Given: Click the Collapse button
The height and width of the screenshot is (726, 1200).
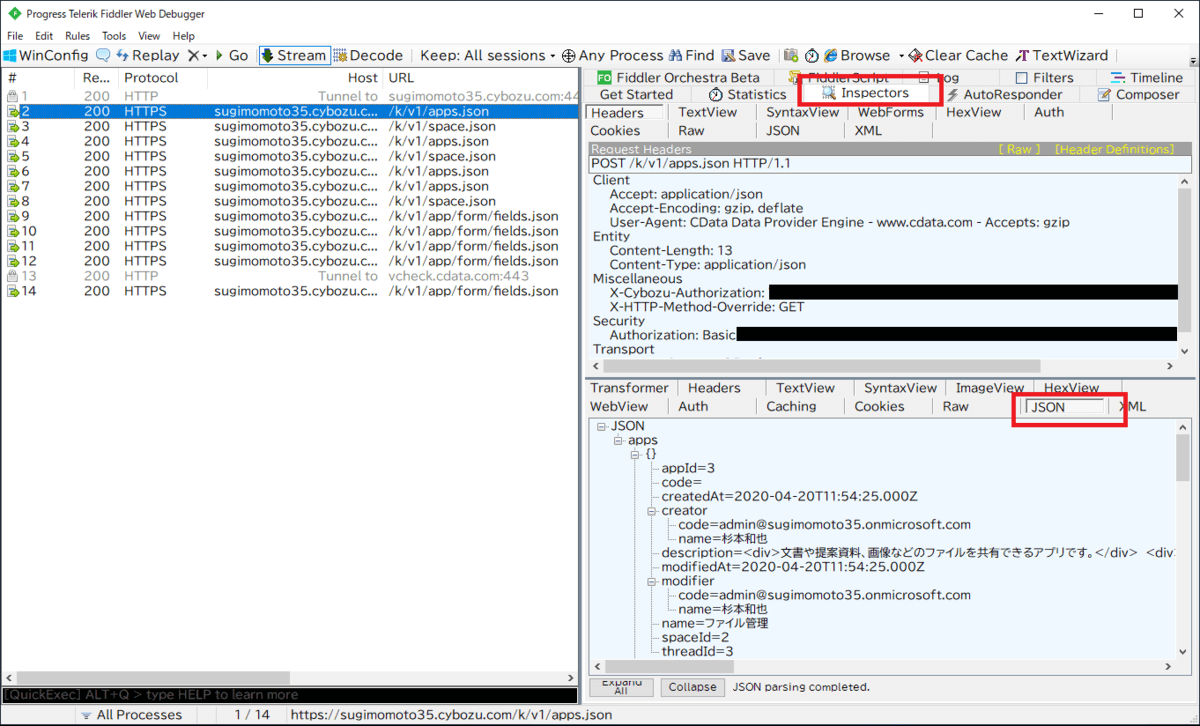Looking at the screenshot, I should [693, 687].
